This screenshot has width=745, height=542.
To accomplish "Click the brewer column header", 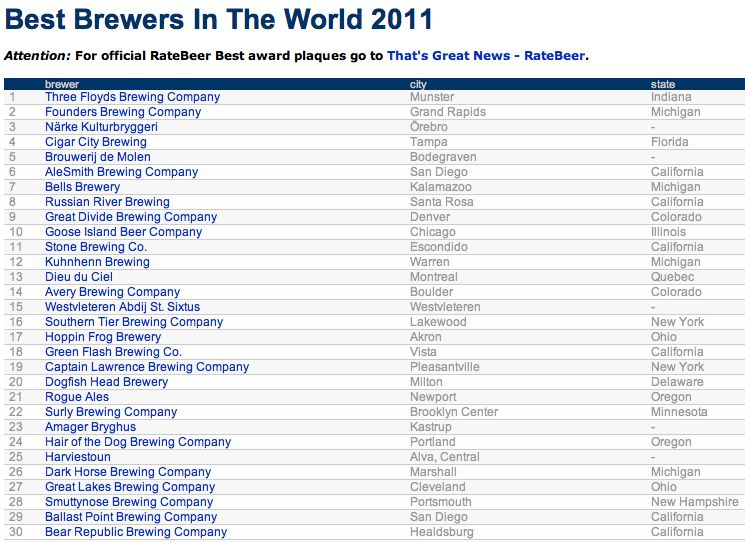I will pos(62,84).
